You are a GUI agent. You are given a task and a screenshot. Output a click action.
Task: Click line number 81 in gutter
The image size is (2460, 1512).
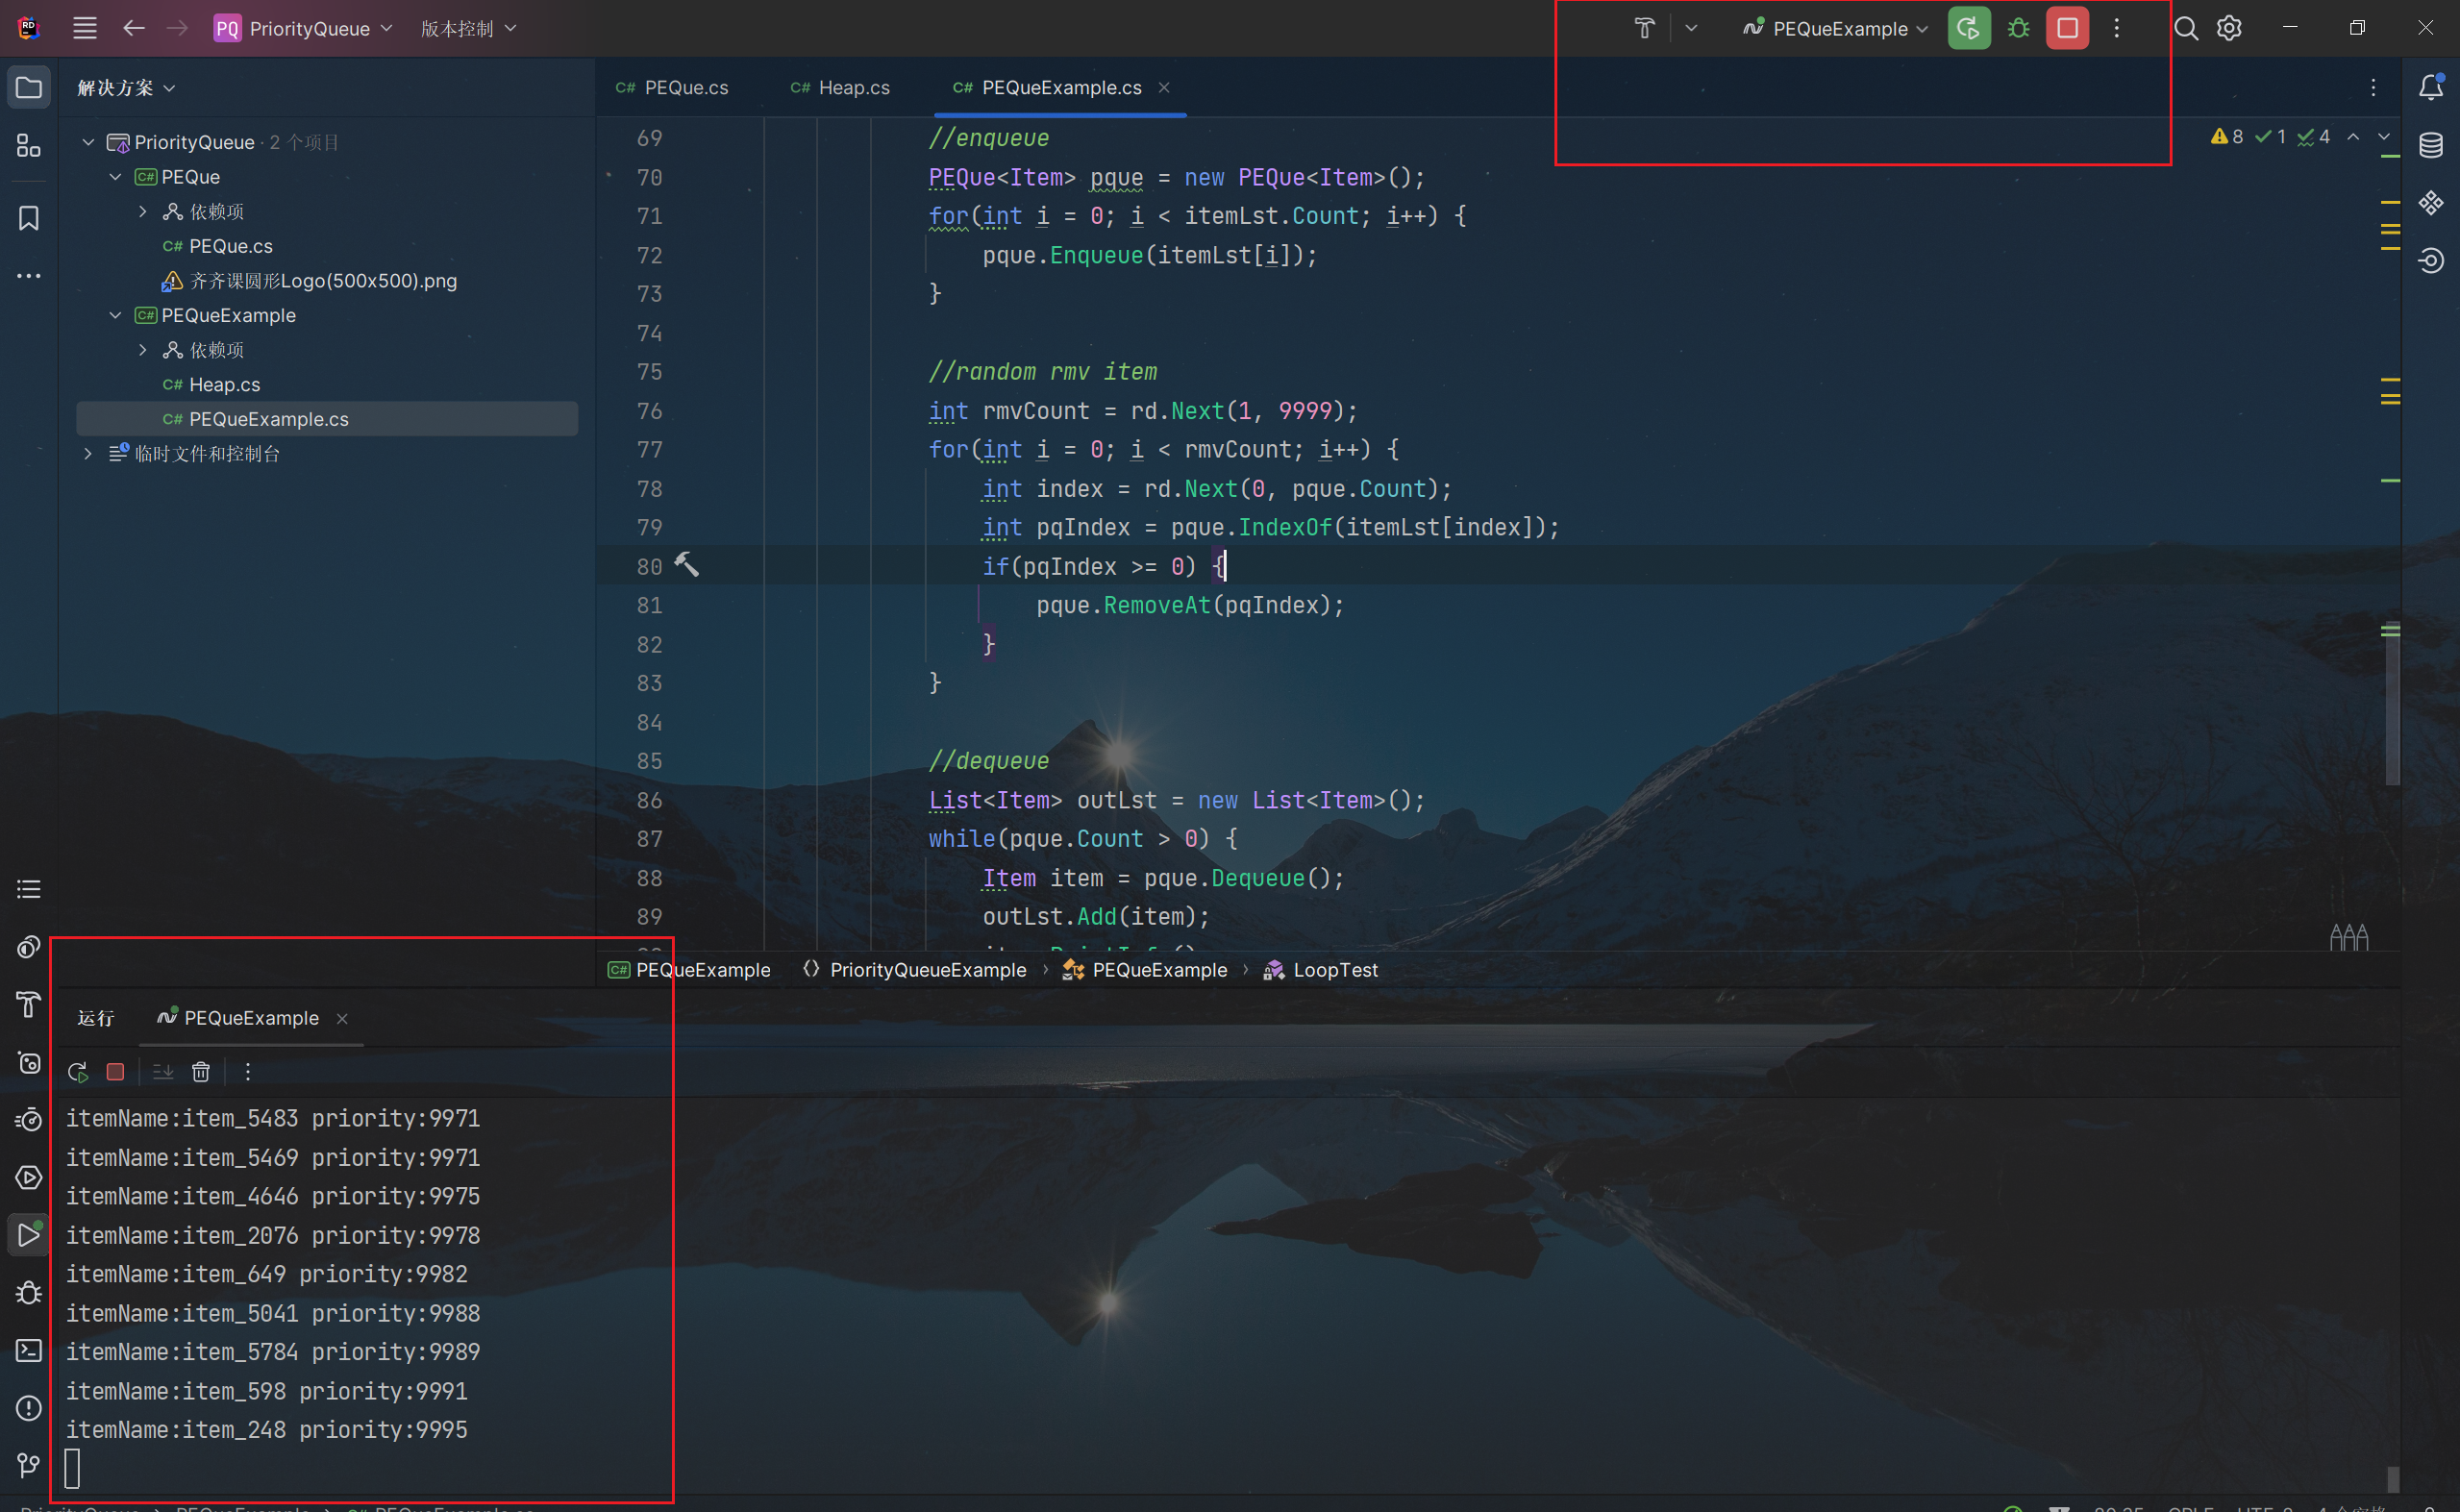[650, 605]
